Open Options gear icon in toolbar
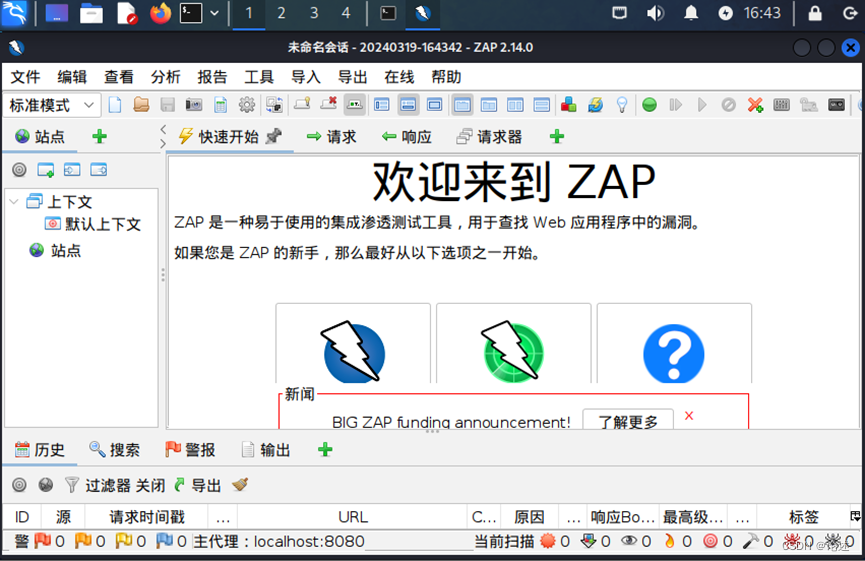Screen dimensions: 865x561 (247, 105)
